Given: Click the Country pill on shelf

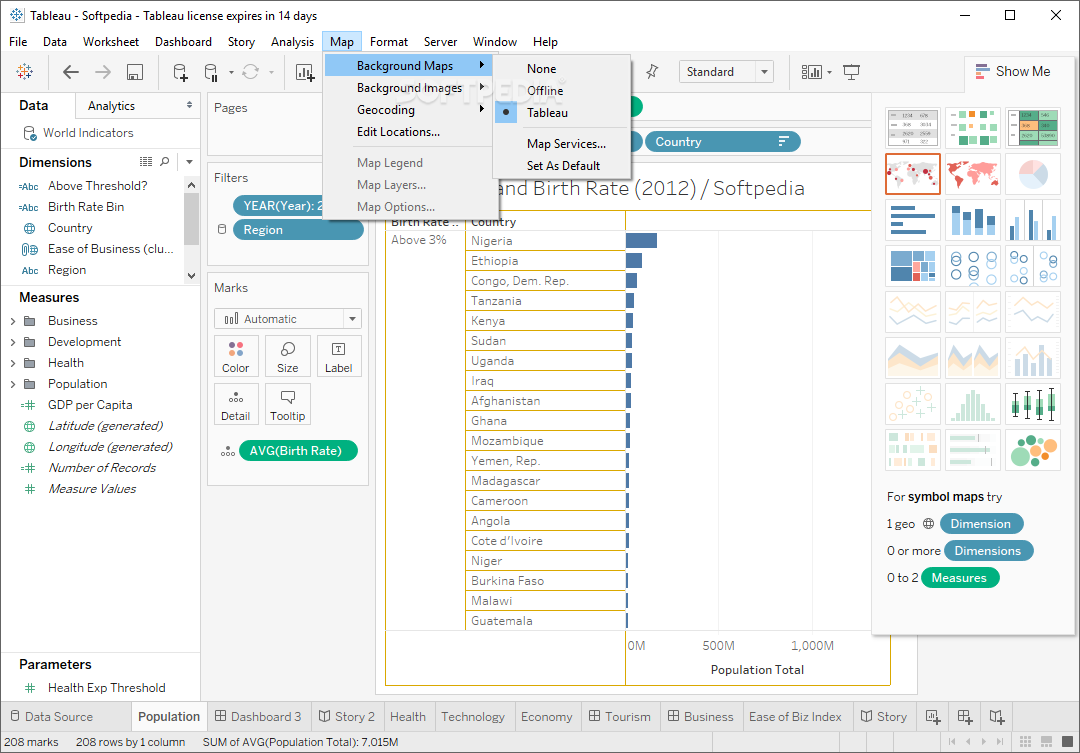Looking at the screenshot, I should [723, 142].
